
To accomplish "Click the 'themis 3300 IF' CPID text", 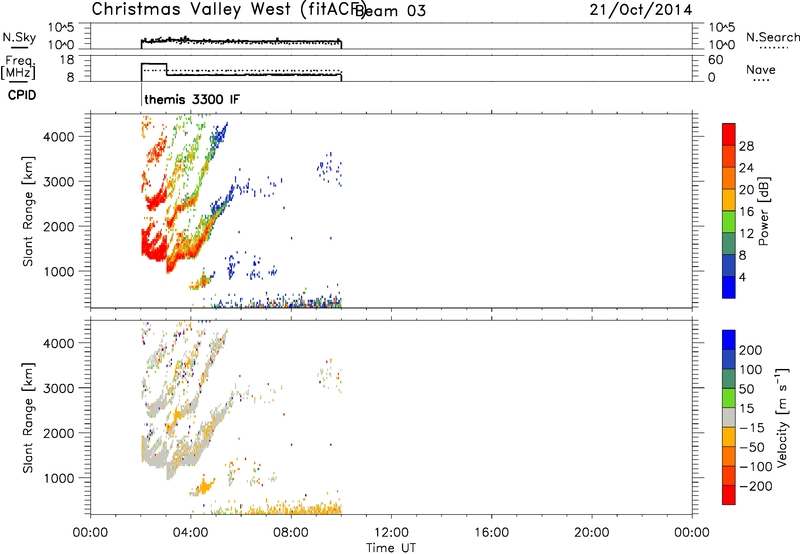I will click(x=192, y=99).
